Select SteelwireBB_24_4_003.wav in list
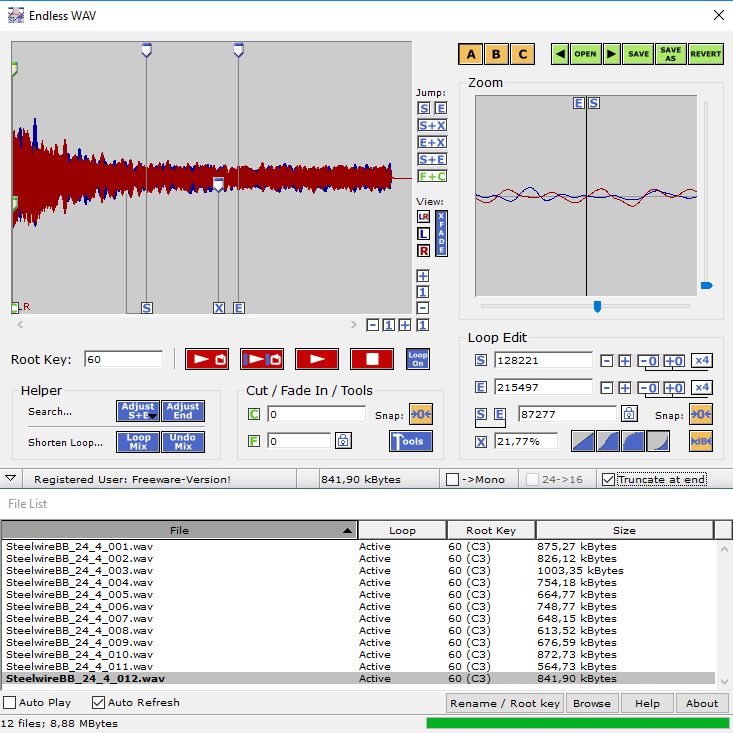 point(358,571)
